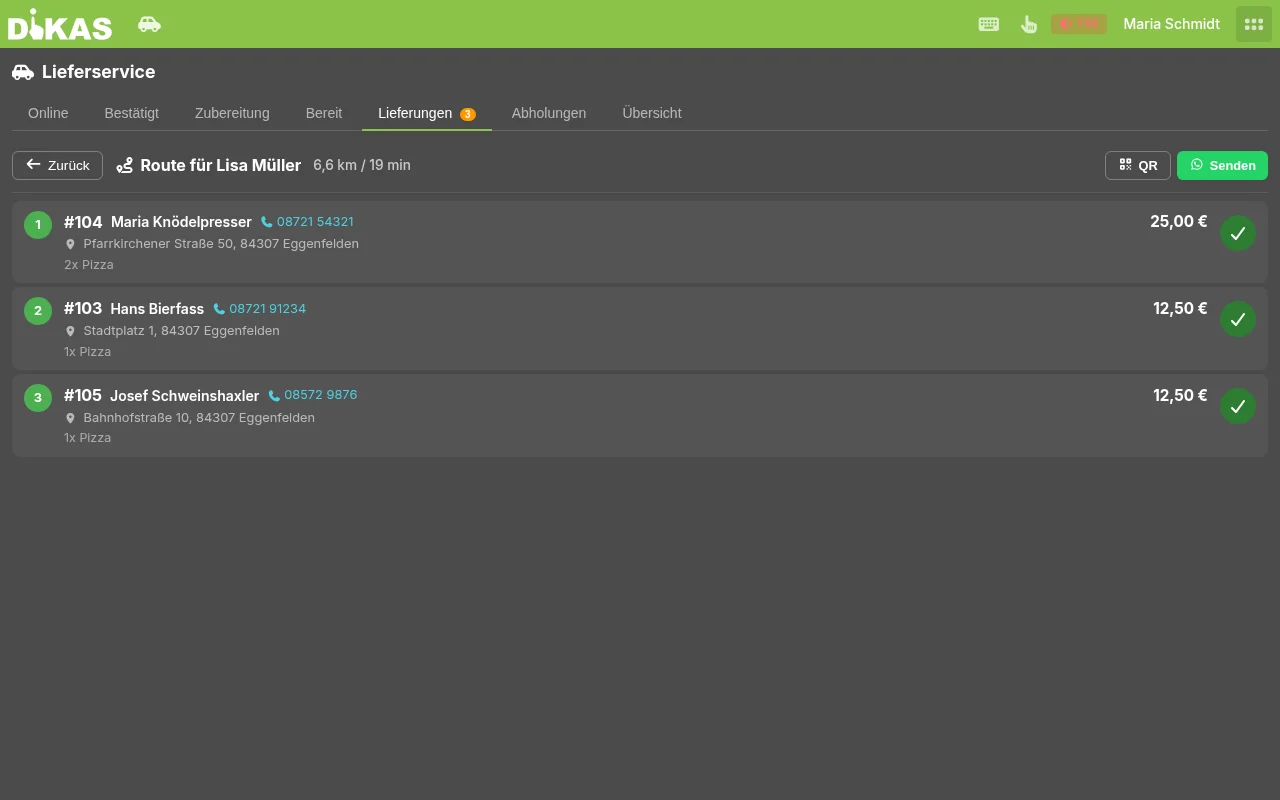Click the Route für Lisa Müller title
The image size is (1280, 800).
coord(221,165)
